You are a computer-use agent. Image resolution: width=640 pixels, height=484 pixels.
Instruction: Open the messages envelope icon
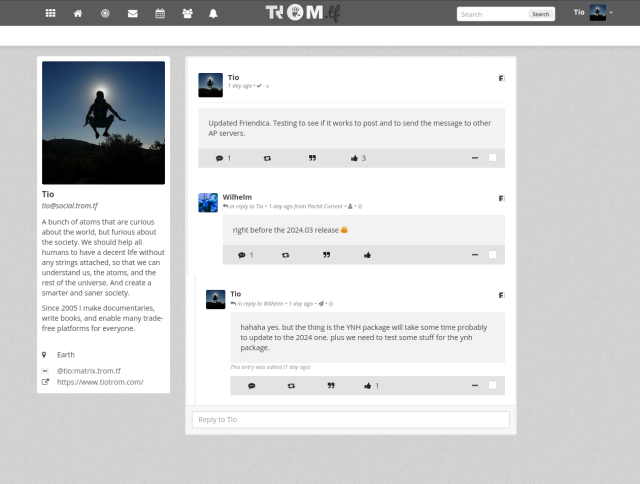click(x=133, y=13)
